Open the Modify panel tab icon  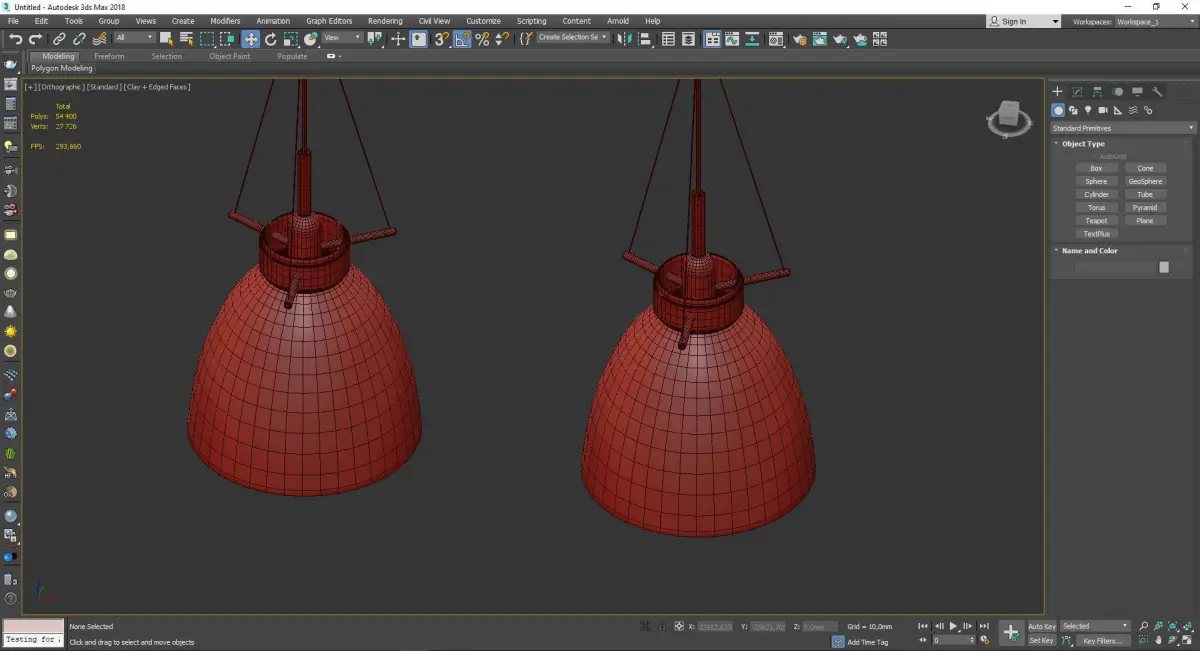pyautogui.click(x=1077, y=92)
